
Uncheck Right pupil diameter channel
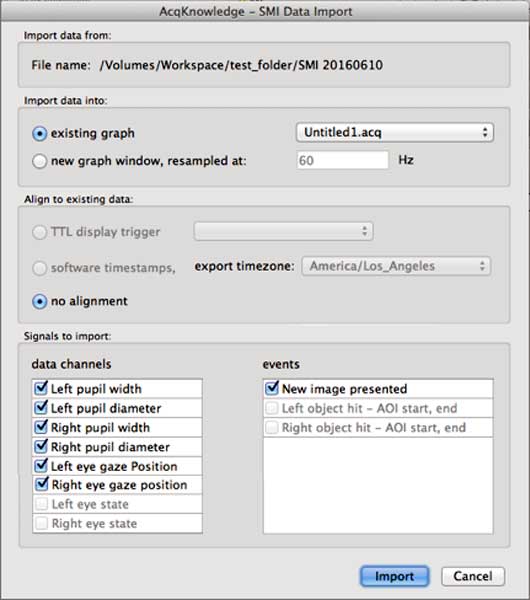41,446
